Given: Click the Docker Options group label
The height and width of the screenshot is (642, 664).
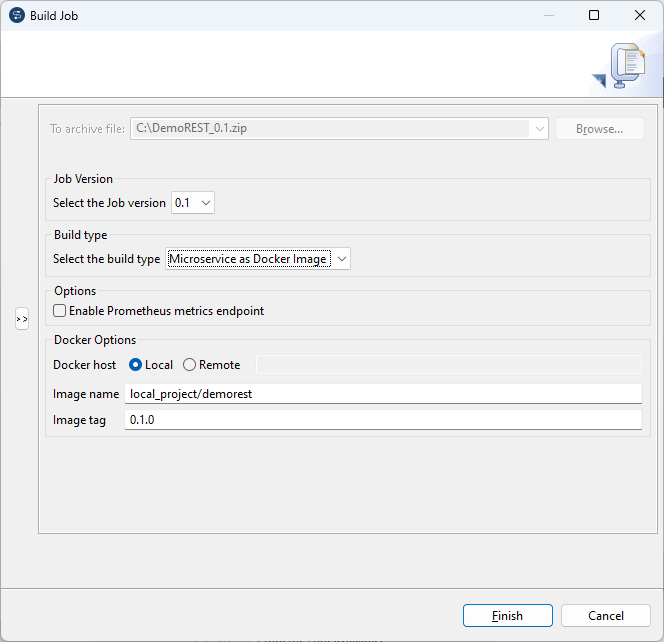Looking at the screenshot, I should pyautogui.click(x=95, y=340).
